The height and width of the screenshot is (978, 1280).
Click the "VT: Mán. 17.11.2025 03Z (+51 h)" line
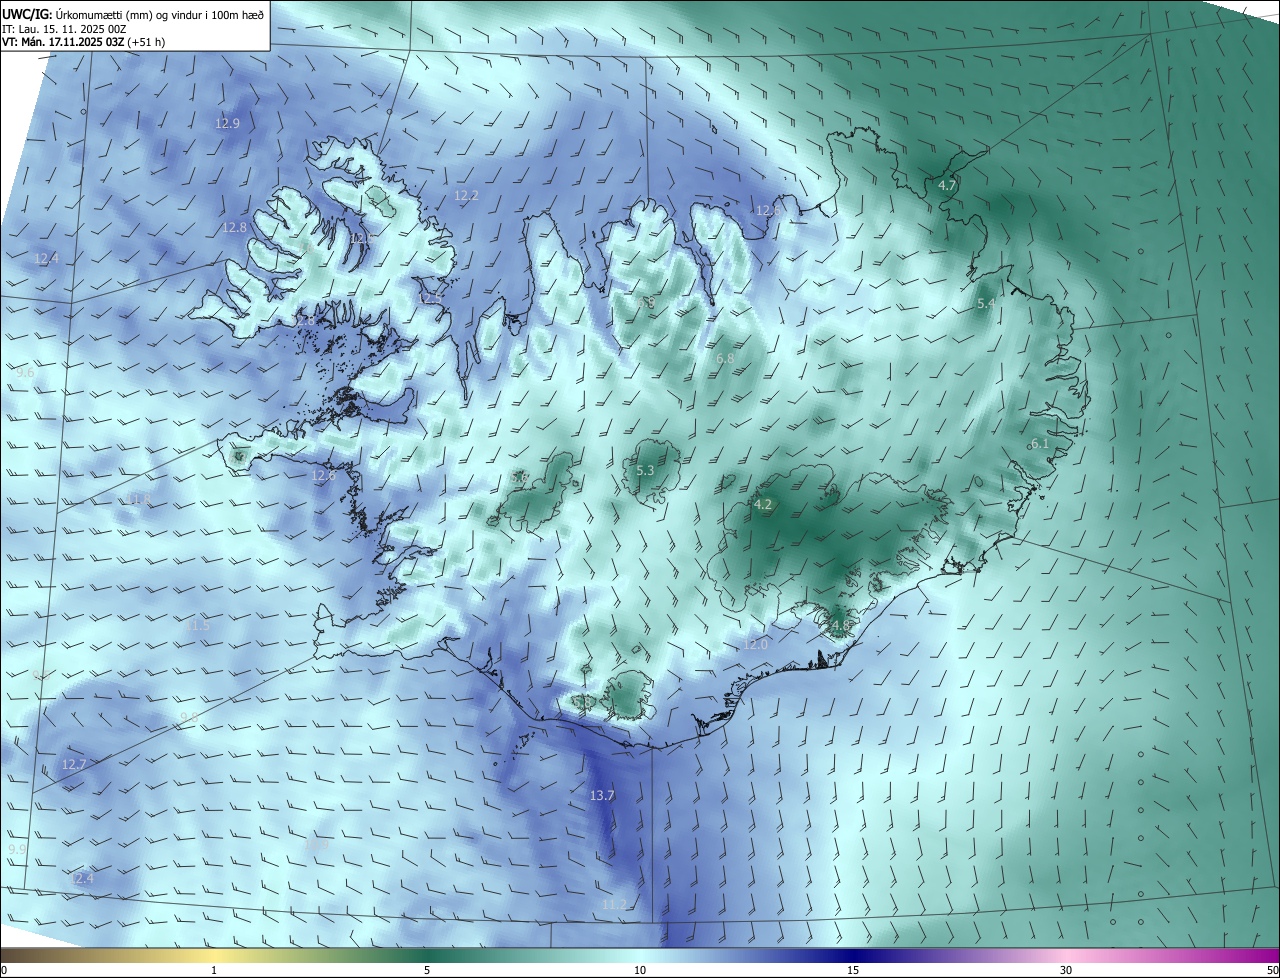coord(84,42)
